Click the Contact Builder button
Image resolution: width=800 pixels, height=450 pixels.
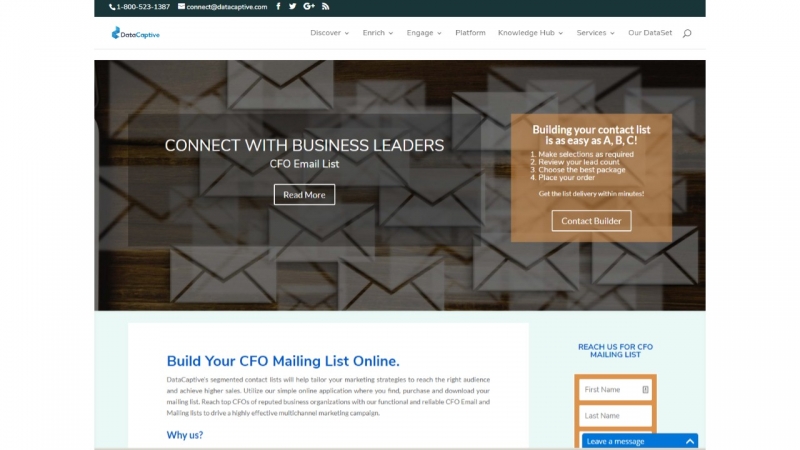(x=591, y=221)
